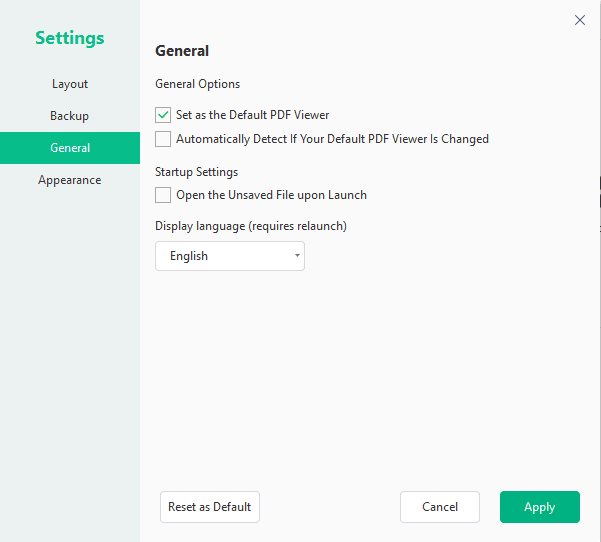Image resolution: width=601 pixels, height=542 pixels.
Task: Click the bold General page heading
Action: pyautogui.click(x=182, y=51)
